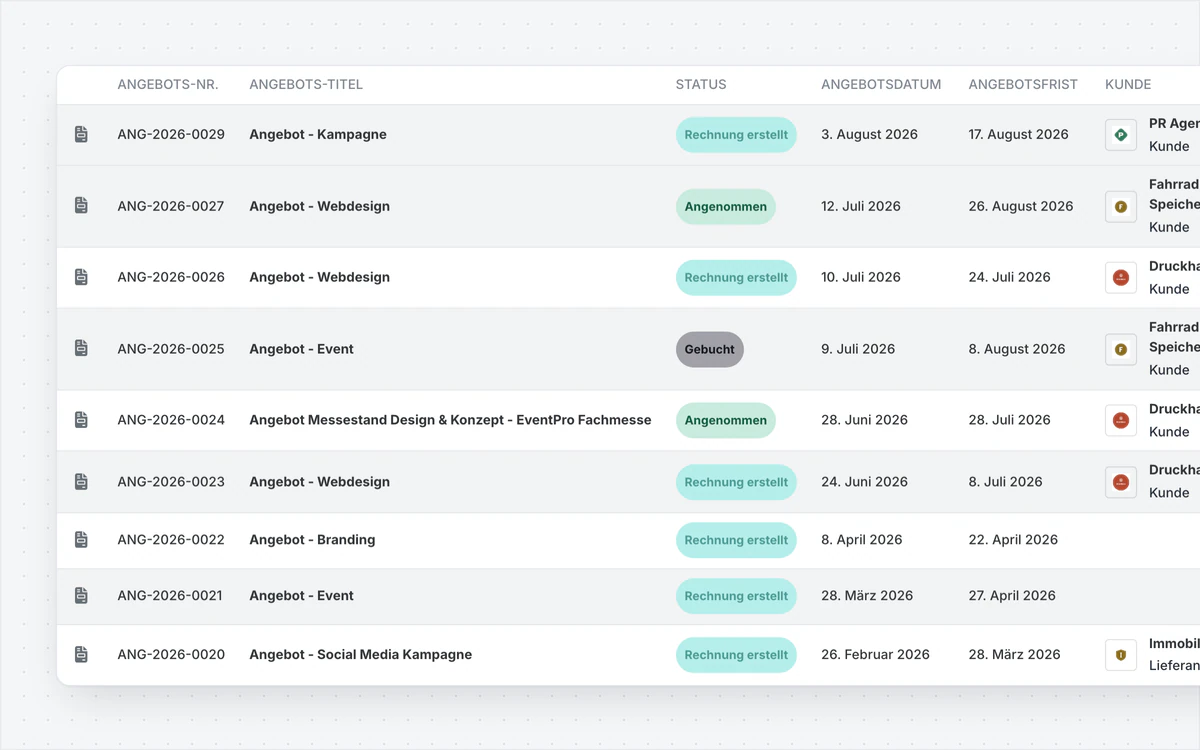Select Angebot - Event title of ANG-2026-0021
Image resolution: width=1200 pixels, height=750 pixels.
[x=301, y=595]
